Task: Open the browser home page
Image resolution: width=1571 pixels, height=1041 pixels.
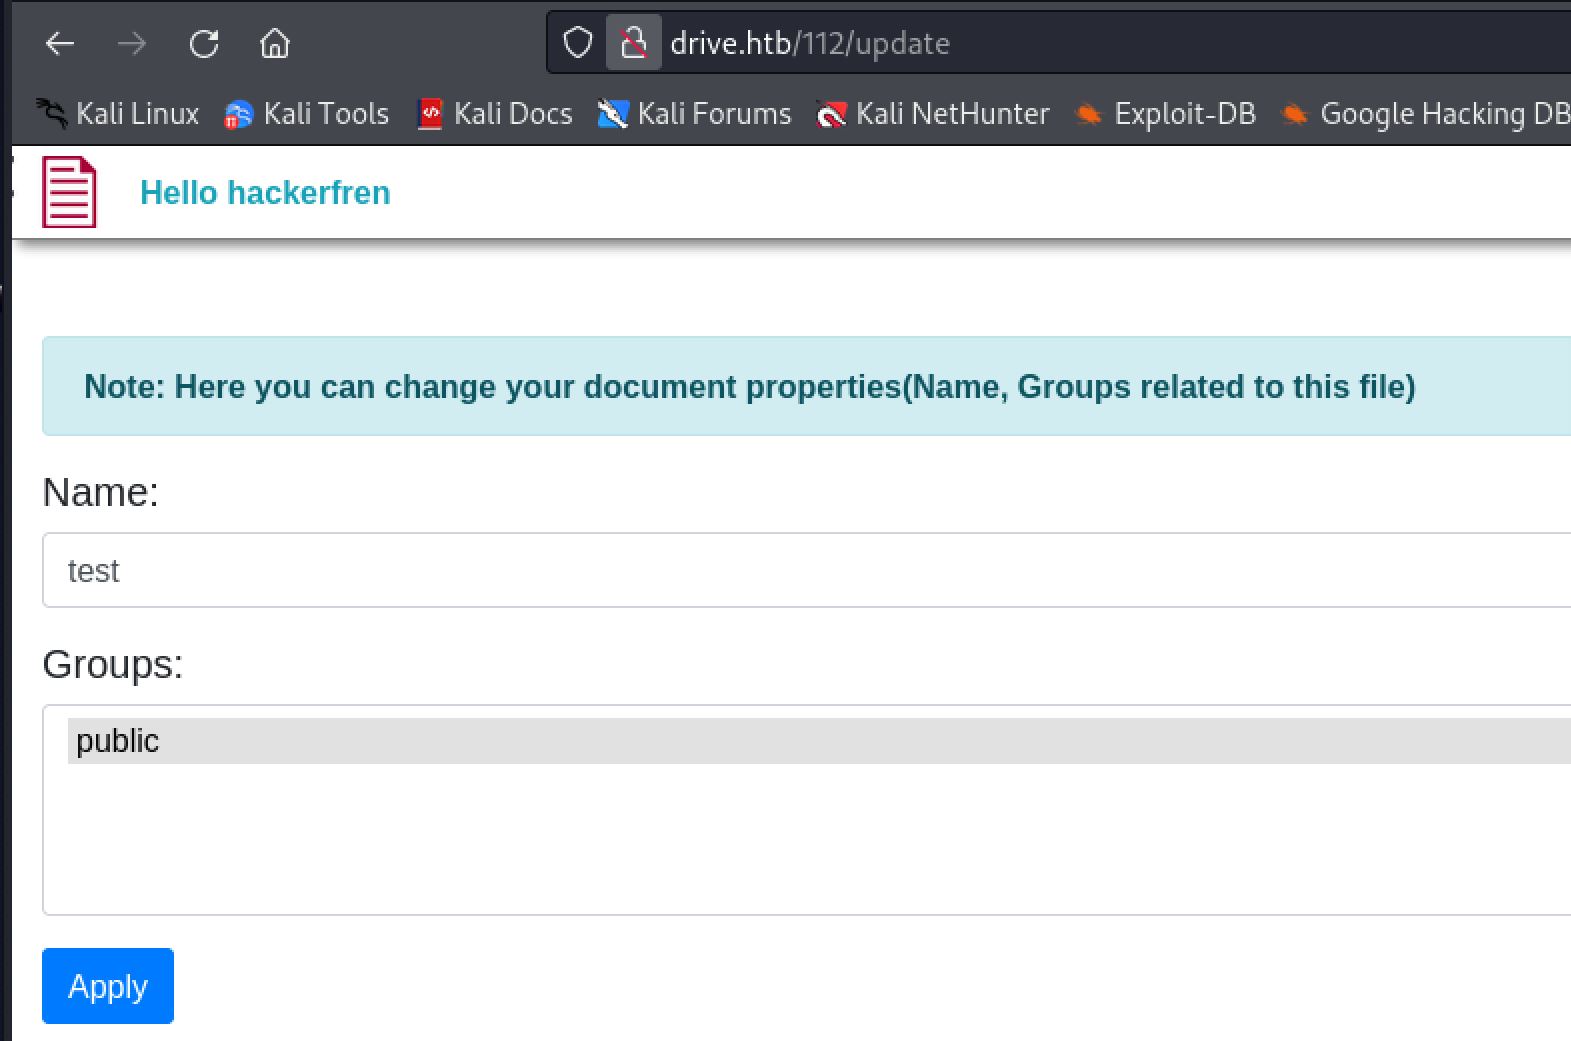Action: click(275, 44)
